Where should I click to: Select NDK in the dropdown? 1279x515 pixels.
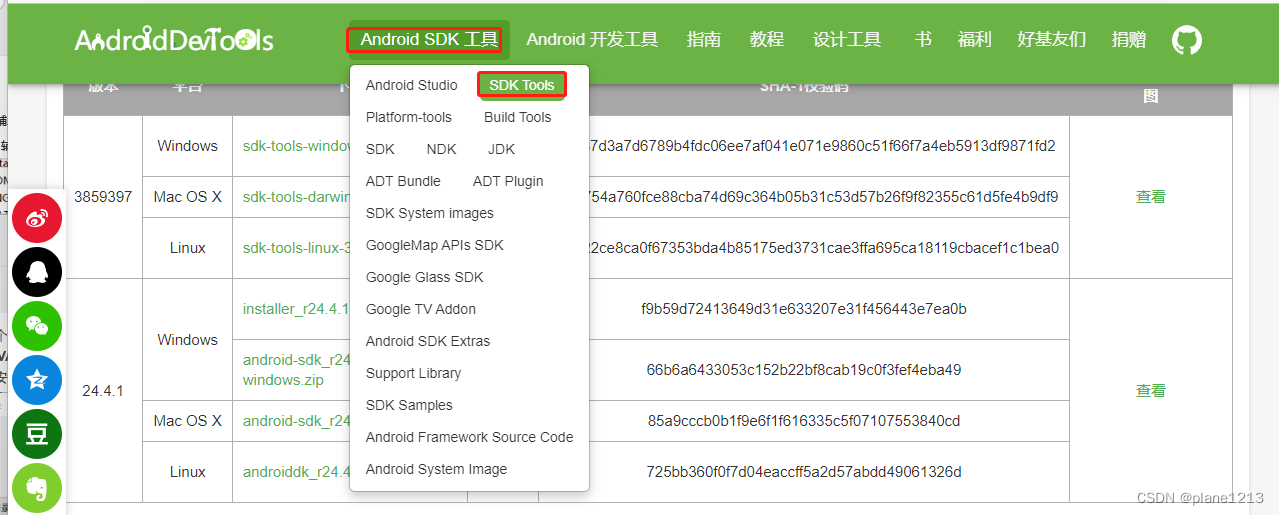pyautogui.click(x=441, y=149)
